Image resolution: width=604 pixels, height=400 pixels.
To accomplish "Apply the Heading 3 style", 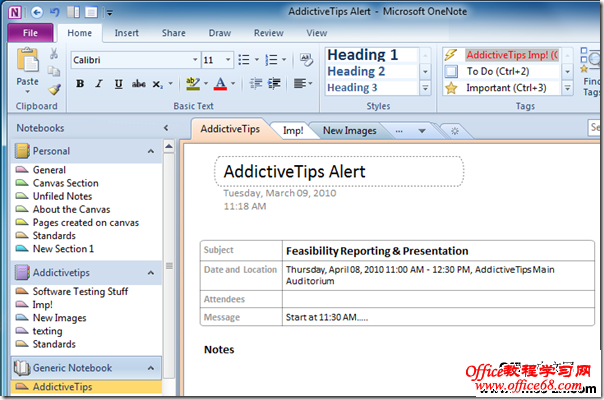I will (372, 88).
